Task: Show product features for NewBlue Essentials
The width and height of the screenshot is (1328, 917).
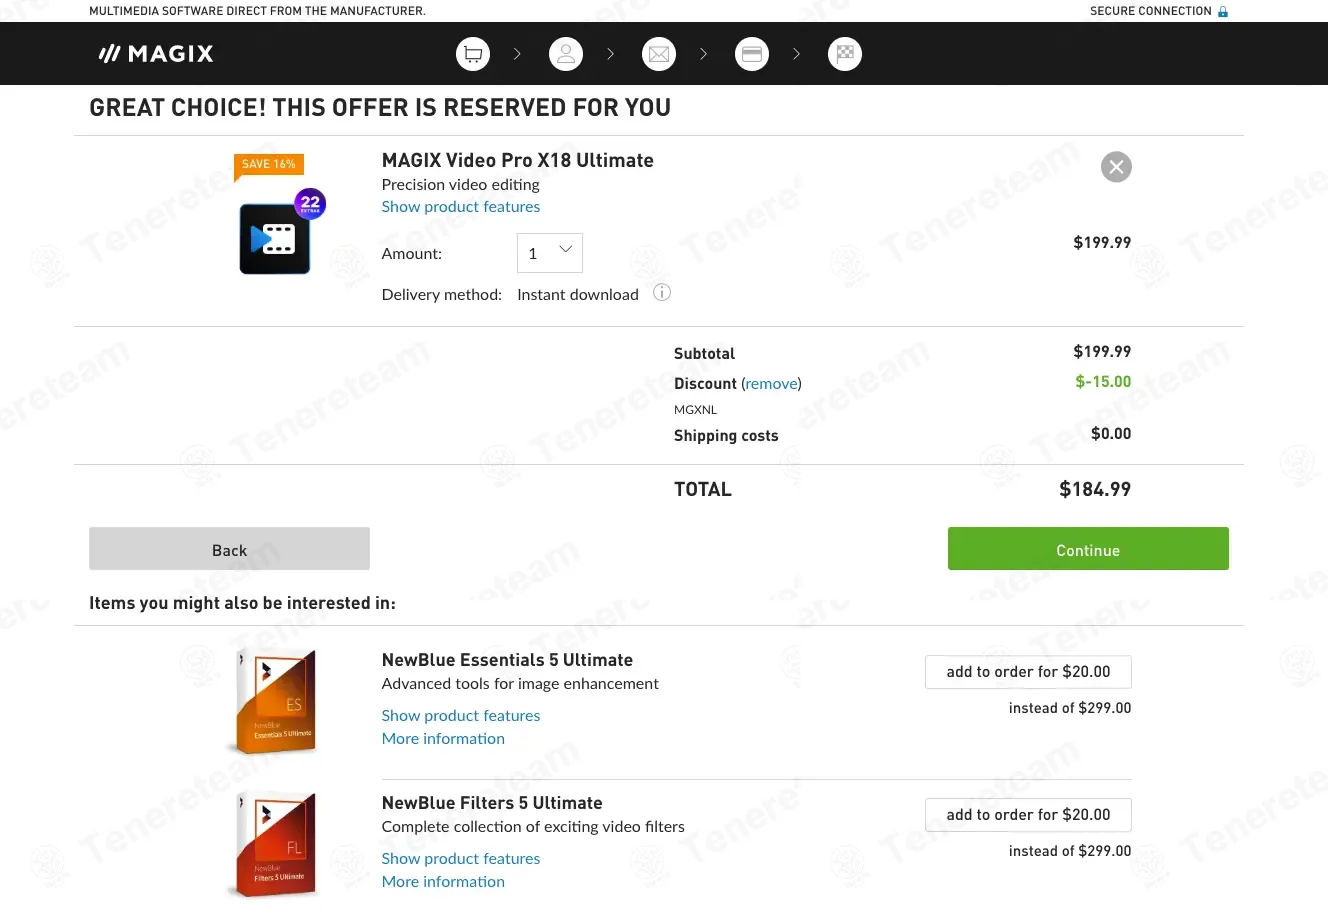Action: tap(461, 716)
